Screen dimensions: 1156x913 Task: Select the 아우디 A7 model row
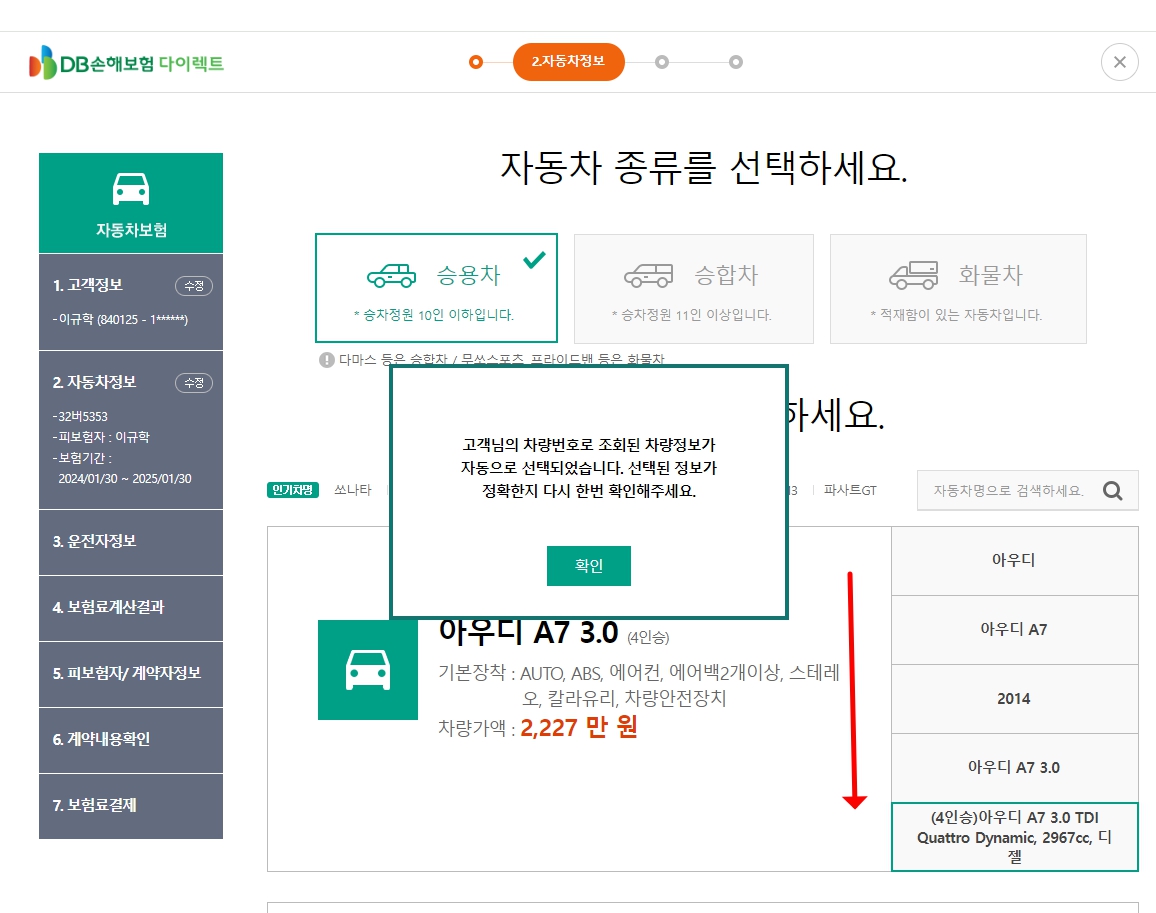coord(1014,630)
